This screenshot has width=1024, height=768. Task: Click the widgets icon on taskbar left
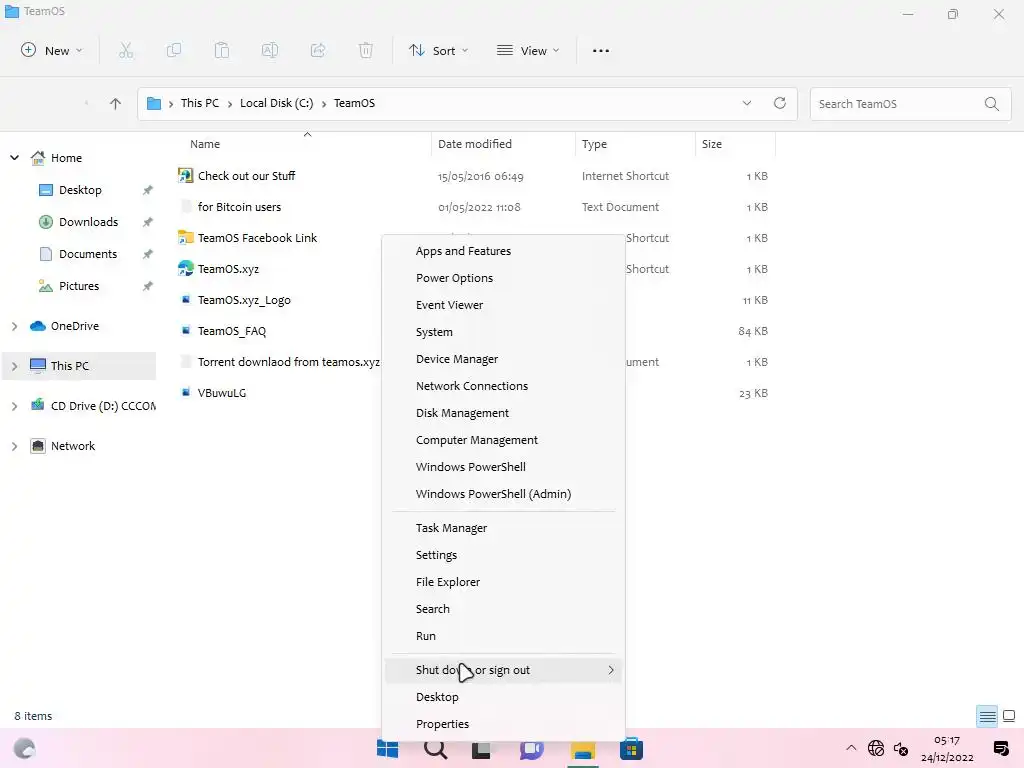coord(24,748)
